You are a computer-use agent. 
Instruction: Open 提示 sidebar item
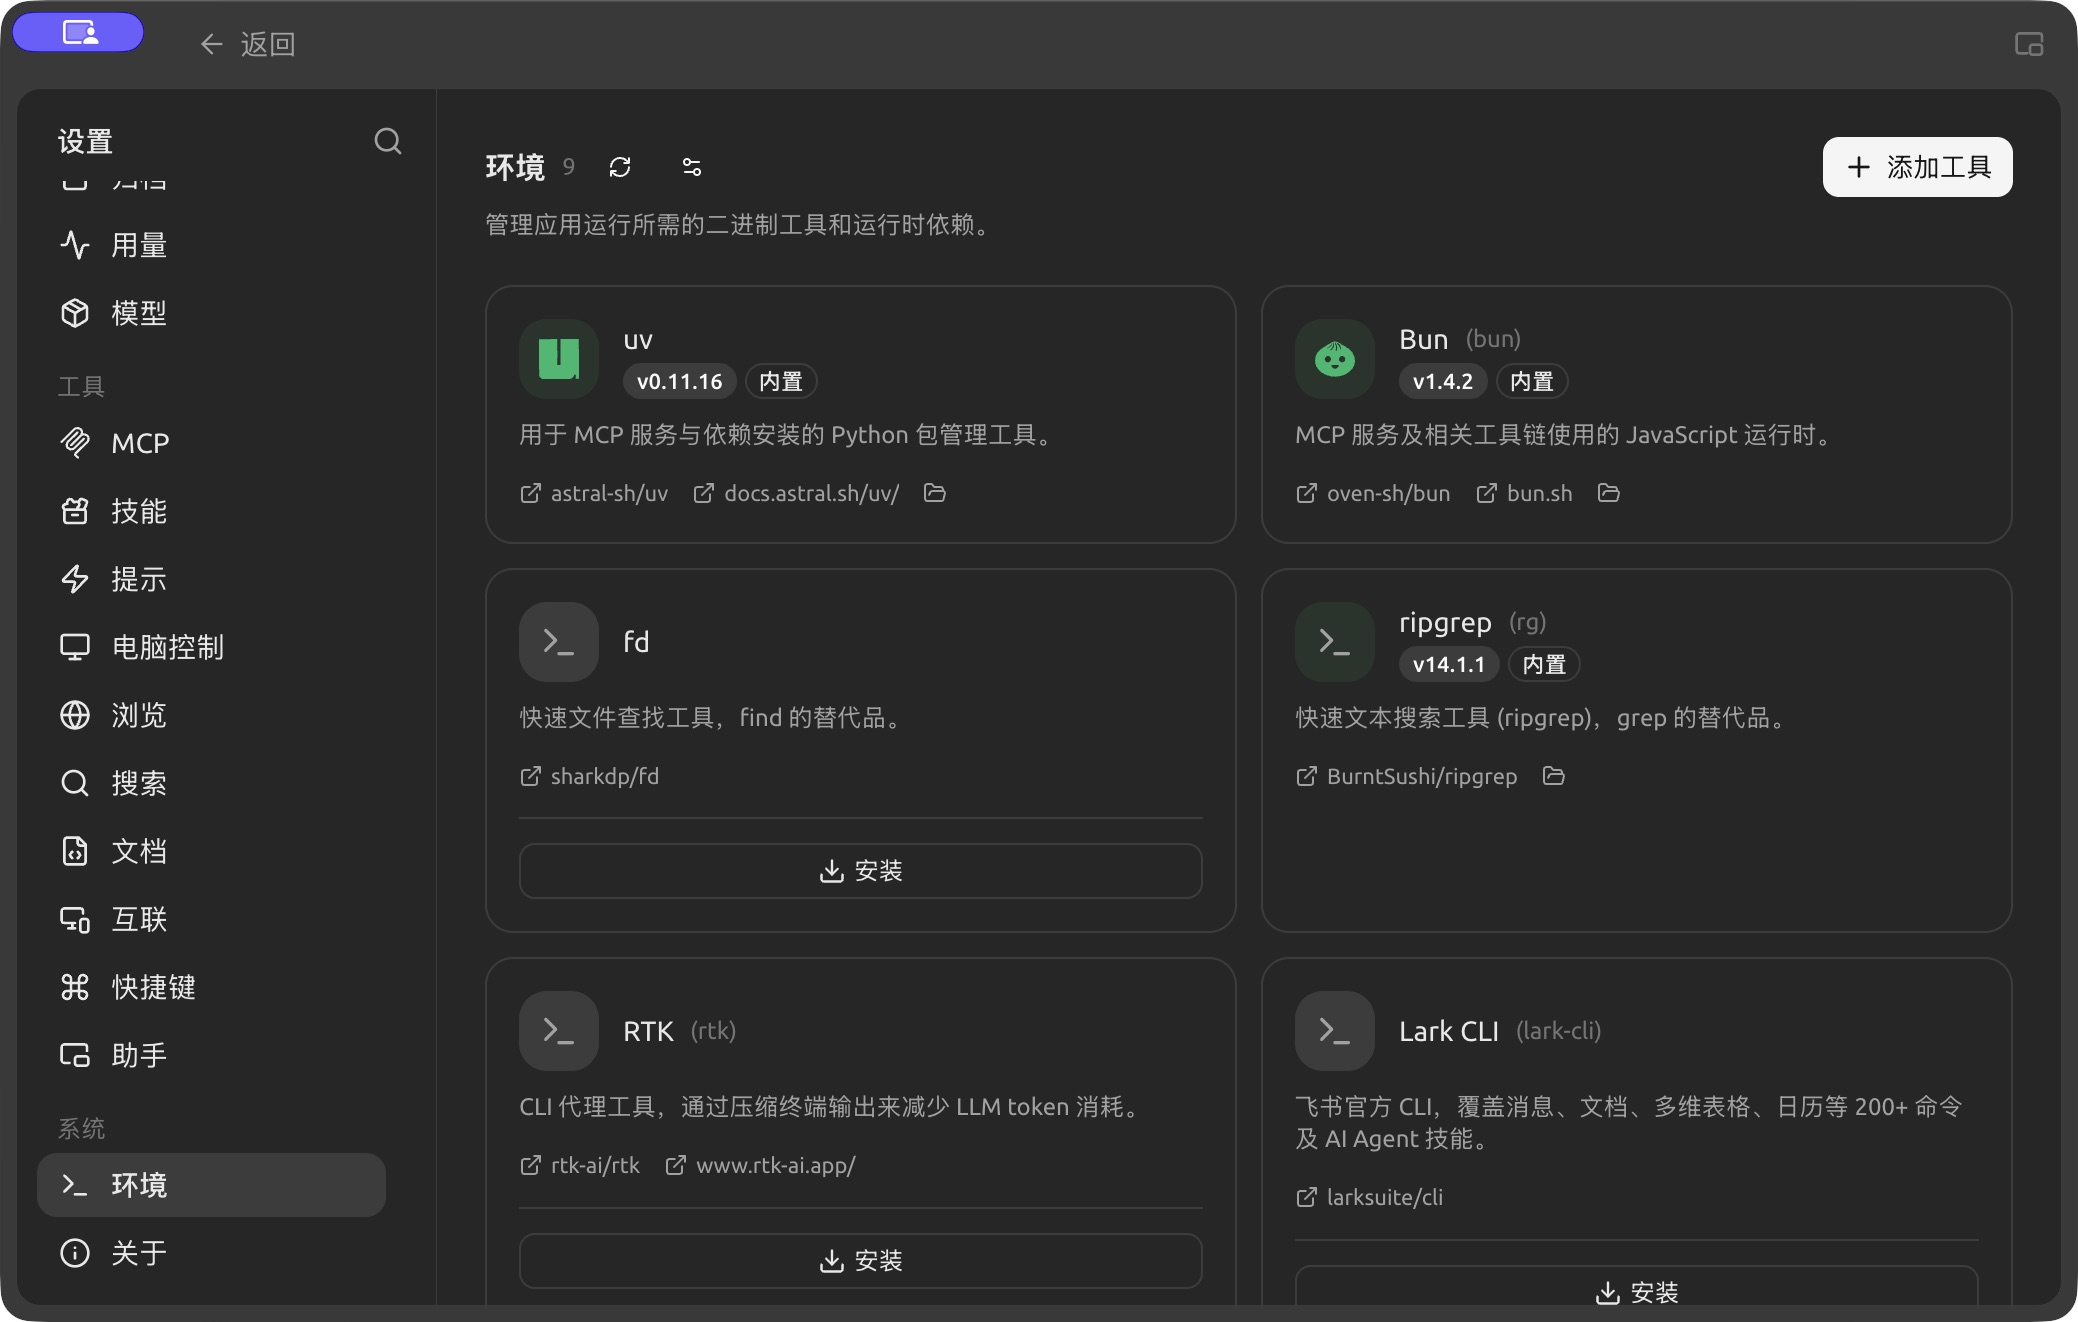pyautogui.click(x=211, y=579)
